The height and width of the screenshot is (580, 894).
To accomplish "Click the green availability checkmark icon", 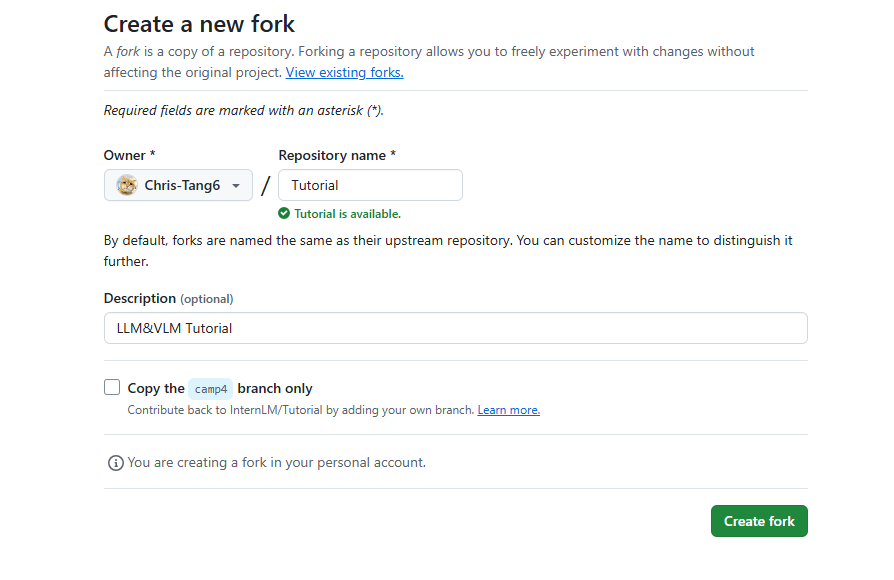I will 284,213.
